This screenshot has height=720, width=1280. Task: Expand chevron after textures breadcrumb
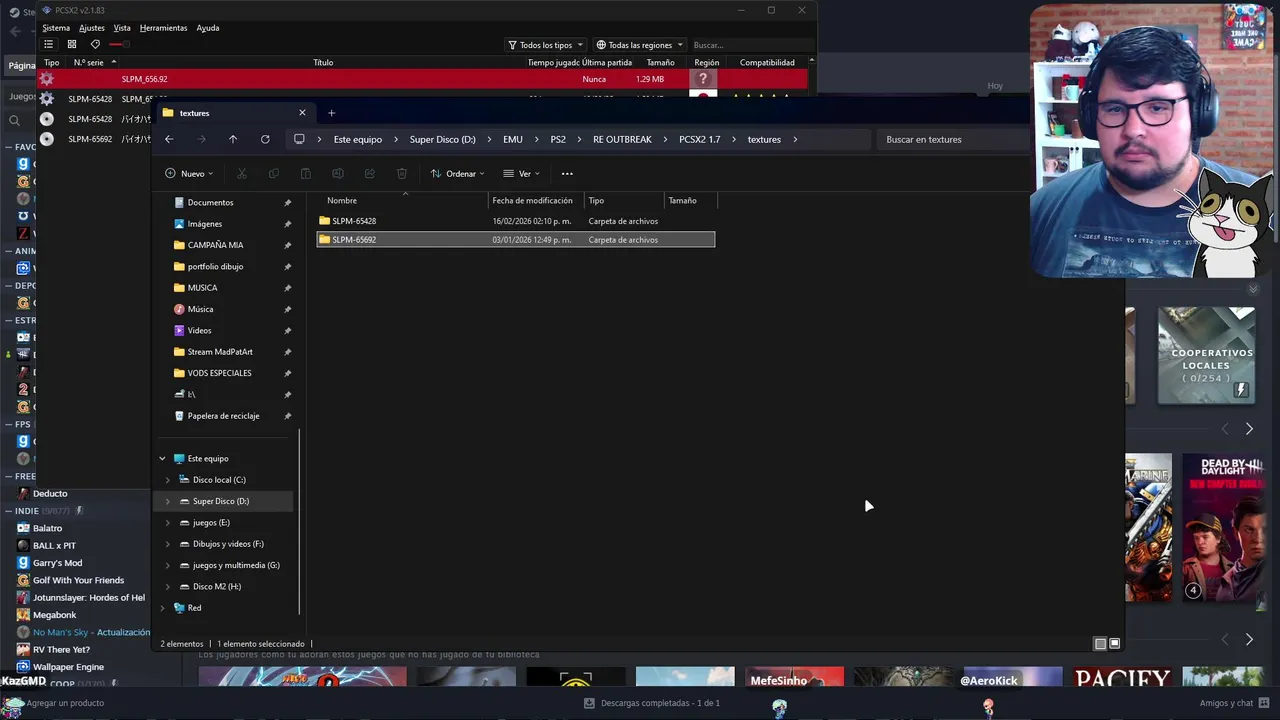tap(796, 139)
